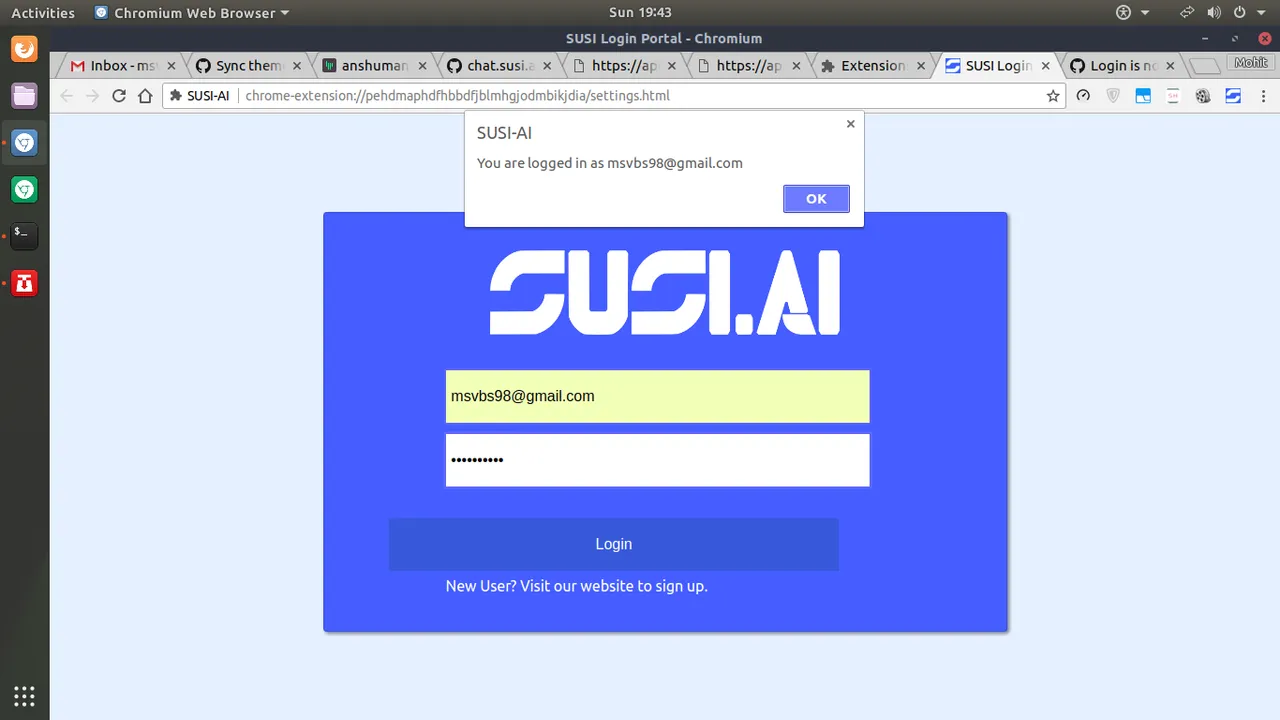Screen dimensions: 1280x720
Task: Launch Firefox from the dock
Action: click(24, 48)
